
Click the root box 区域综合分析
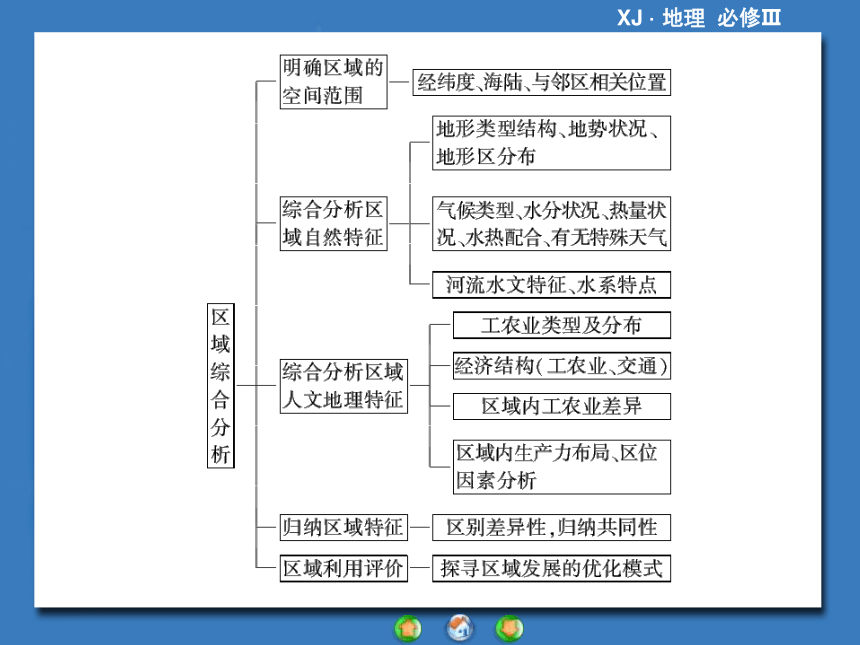click(x=221, y=386)
